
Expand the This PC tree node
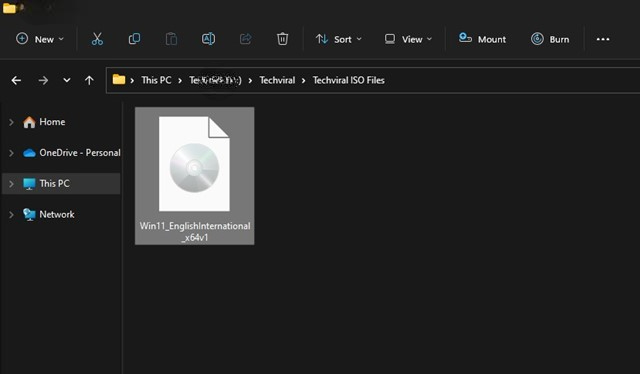coord(11,184)
